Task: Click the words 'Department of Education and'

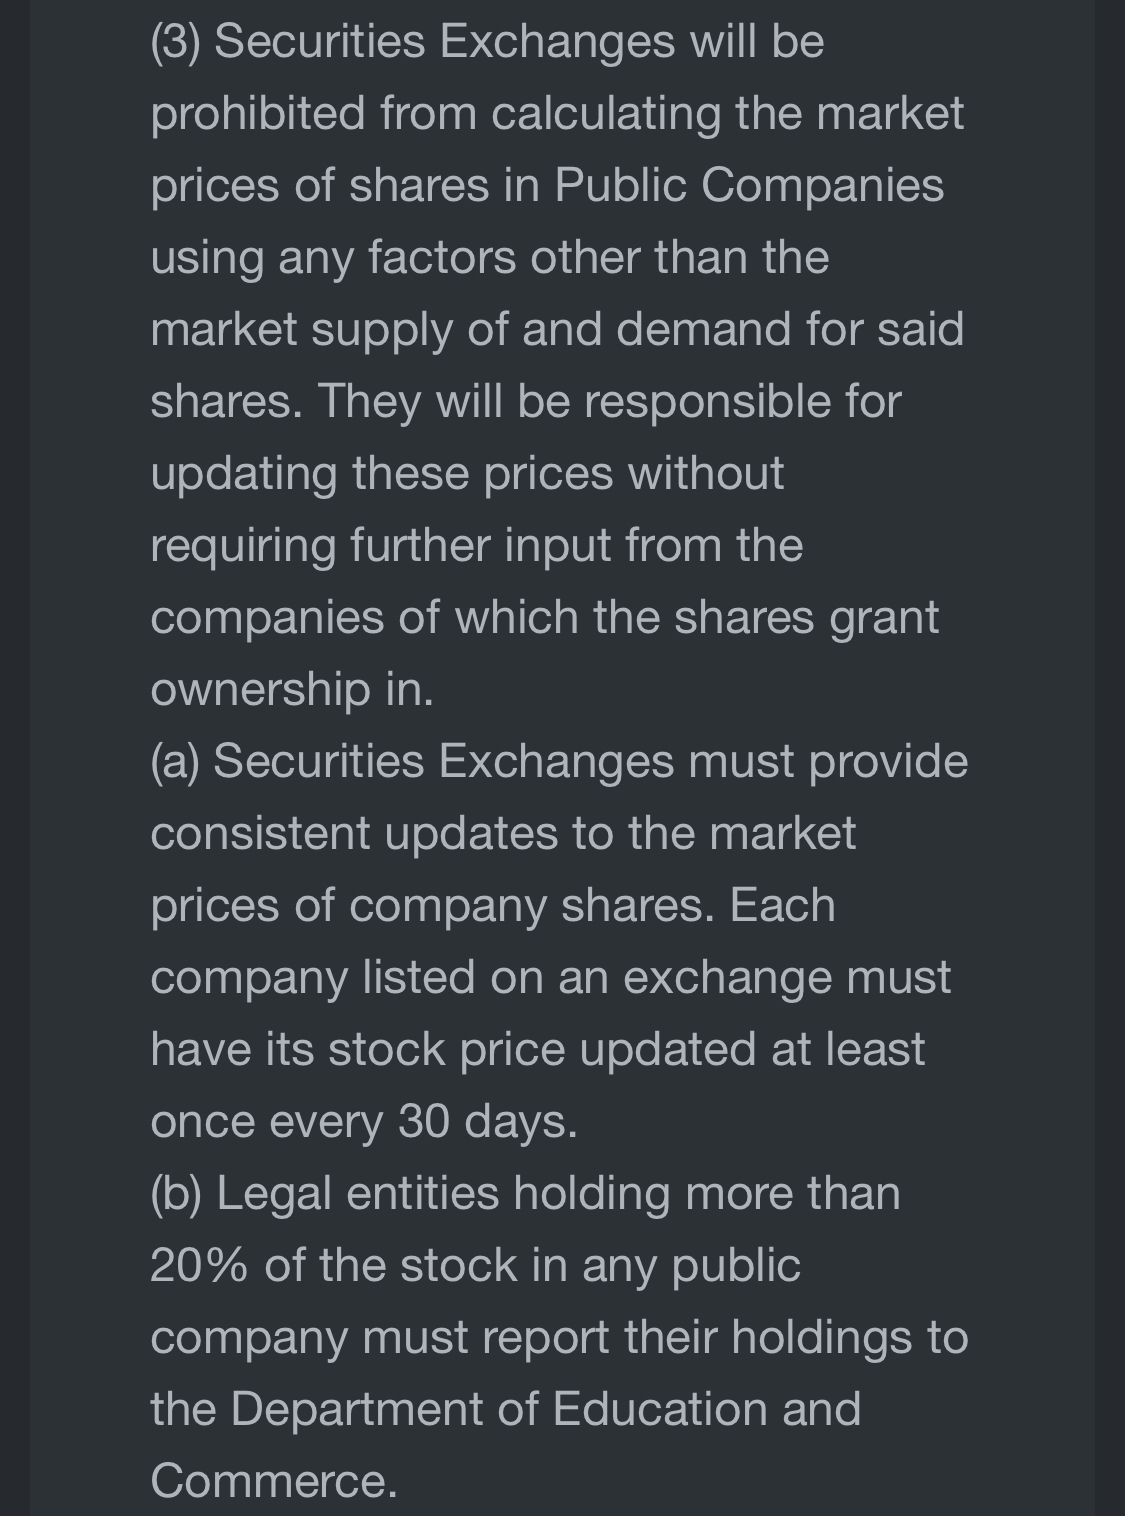Action: point(546,1409)
